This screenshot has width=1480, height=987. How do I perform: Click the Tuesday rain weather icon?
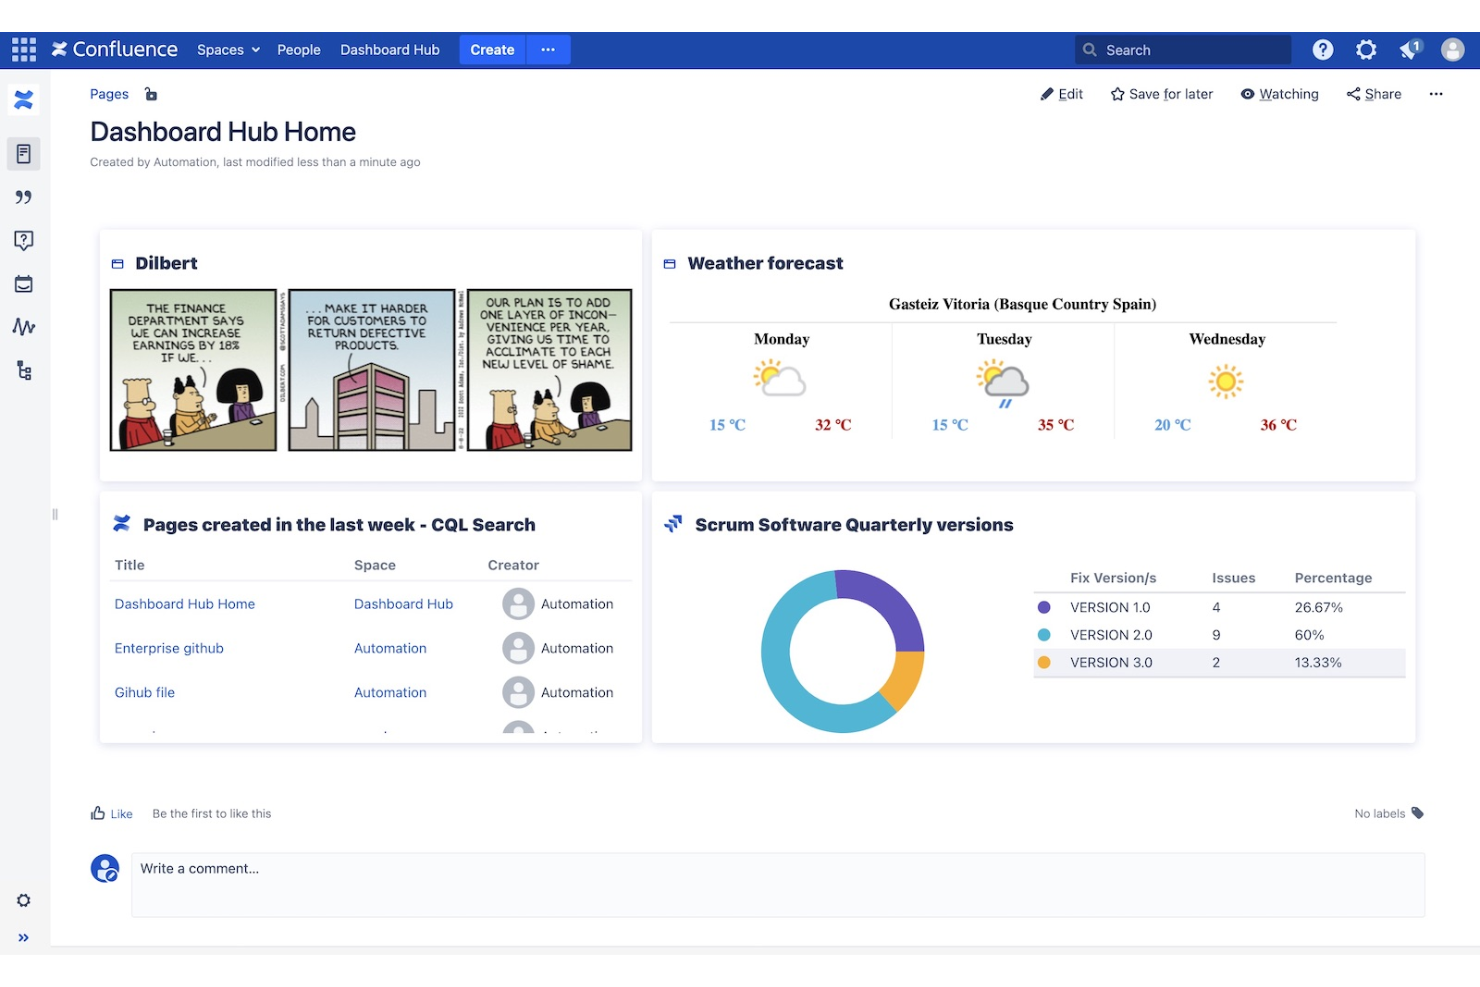[x=1003, y=384]
